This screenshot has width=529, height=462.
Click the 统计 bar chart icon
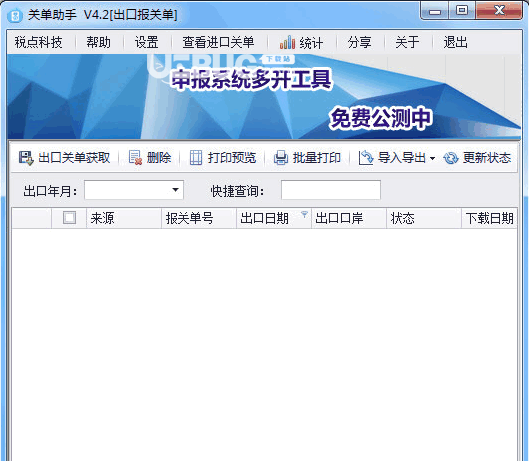click(x=287, y=43)
